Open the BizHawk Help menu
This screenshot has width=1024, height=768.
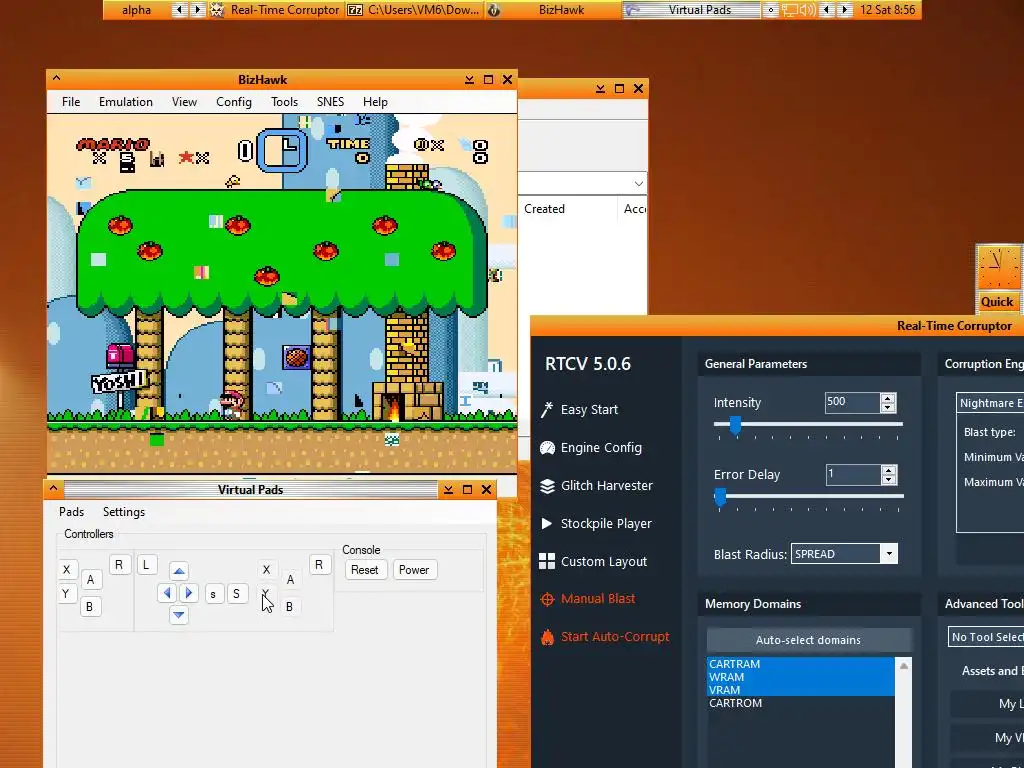pyautogui.click(x=375, y=102)
